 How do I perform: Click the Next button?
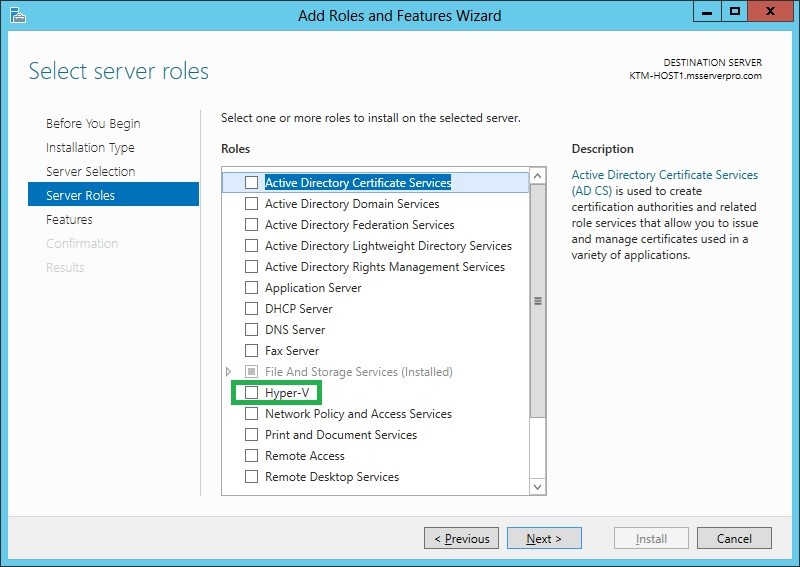[x=544, y=538]
